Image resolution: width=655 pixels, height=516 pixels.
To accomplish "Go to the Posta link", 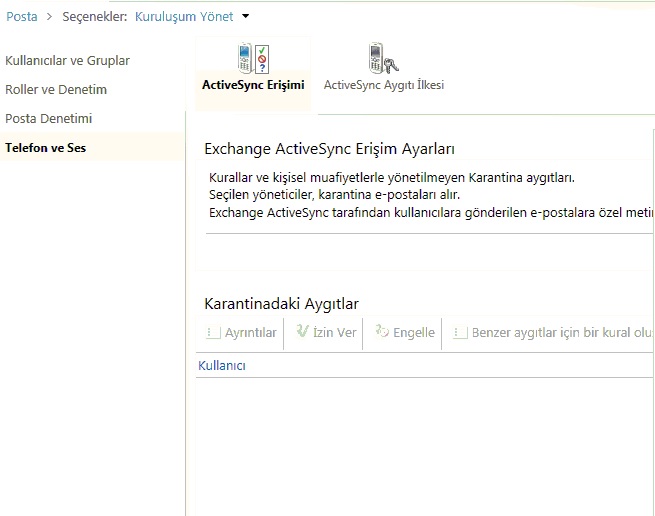I will [x=22, y=17].
